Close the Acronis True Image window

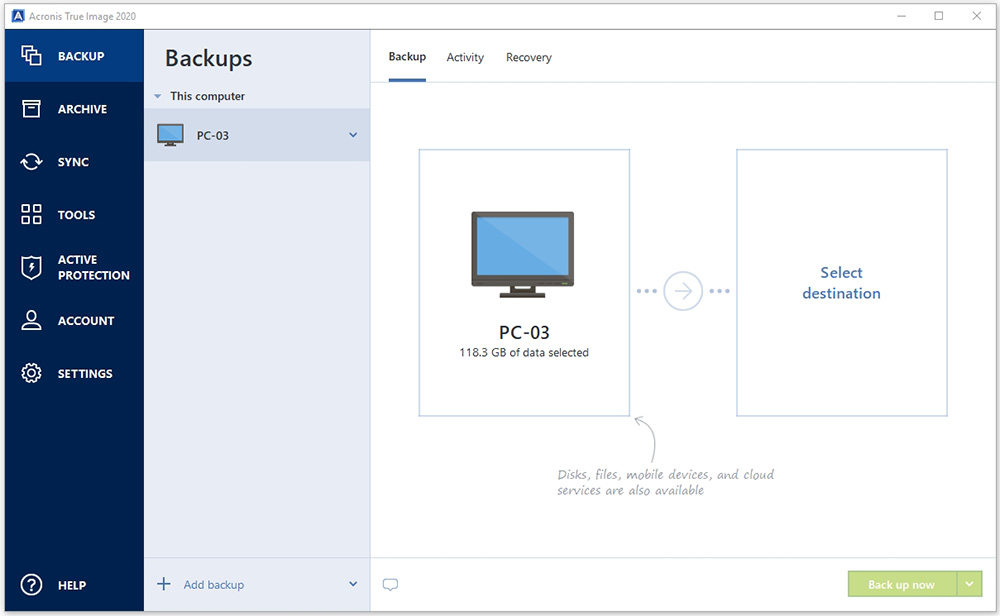click(x=976, y=16)
